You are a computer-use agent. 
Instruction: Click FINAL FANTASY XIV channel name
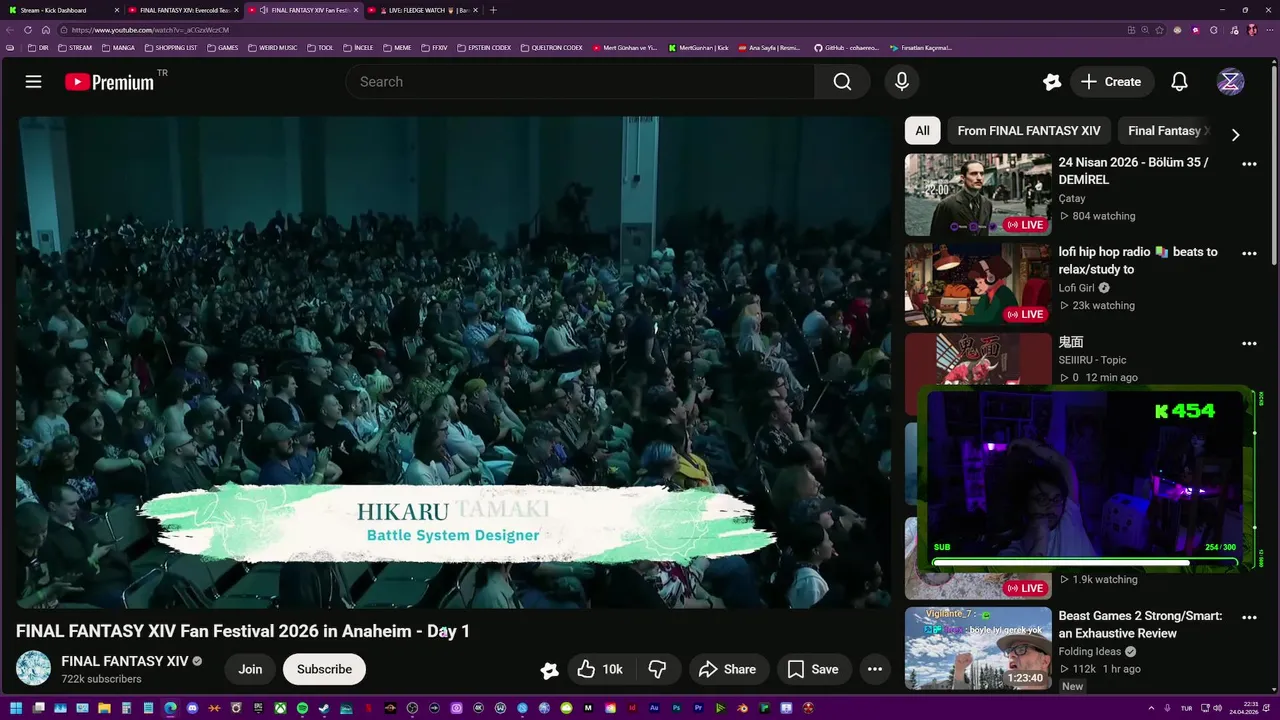point(125,661)
